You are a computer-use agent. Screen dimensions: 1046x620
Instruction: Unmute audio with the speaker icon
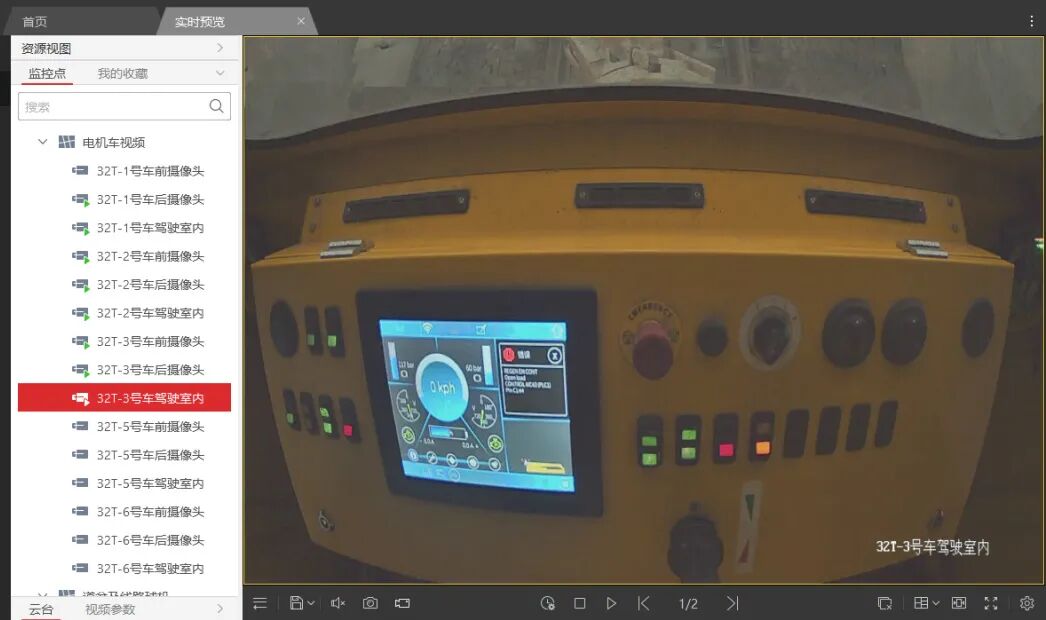click(338, 603)
